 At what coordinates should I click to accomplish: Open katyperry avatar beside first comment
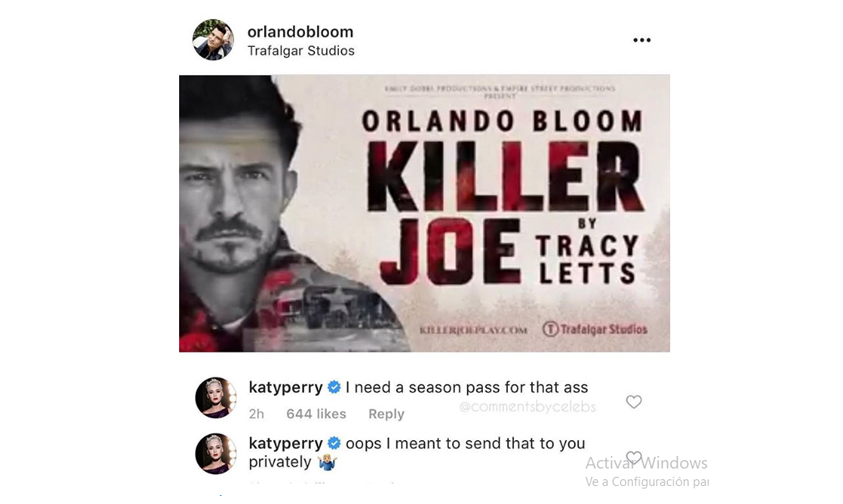pyautogui.click(x=216, y=397)
